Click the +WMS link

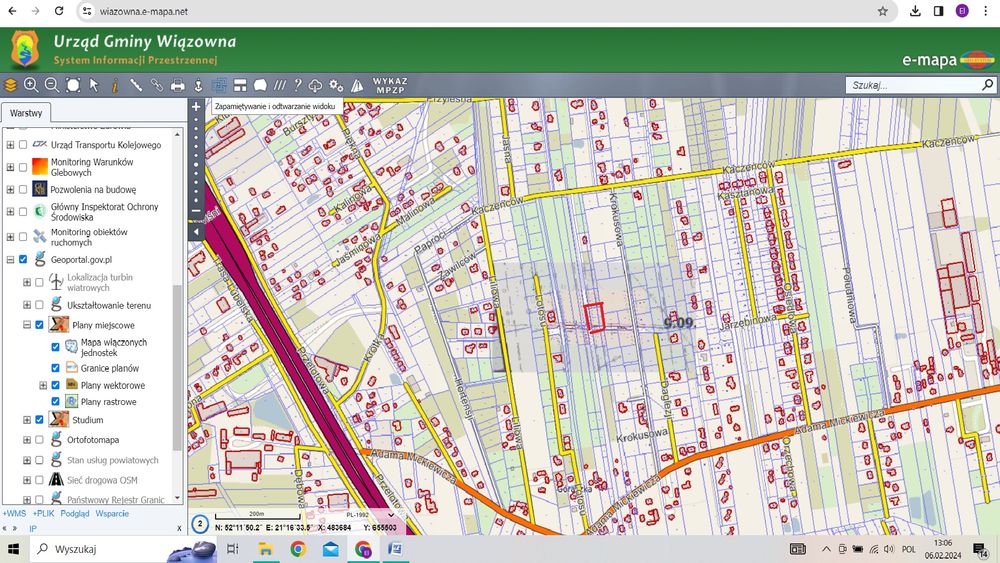pos(13,514)
